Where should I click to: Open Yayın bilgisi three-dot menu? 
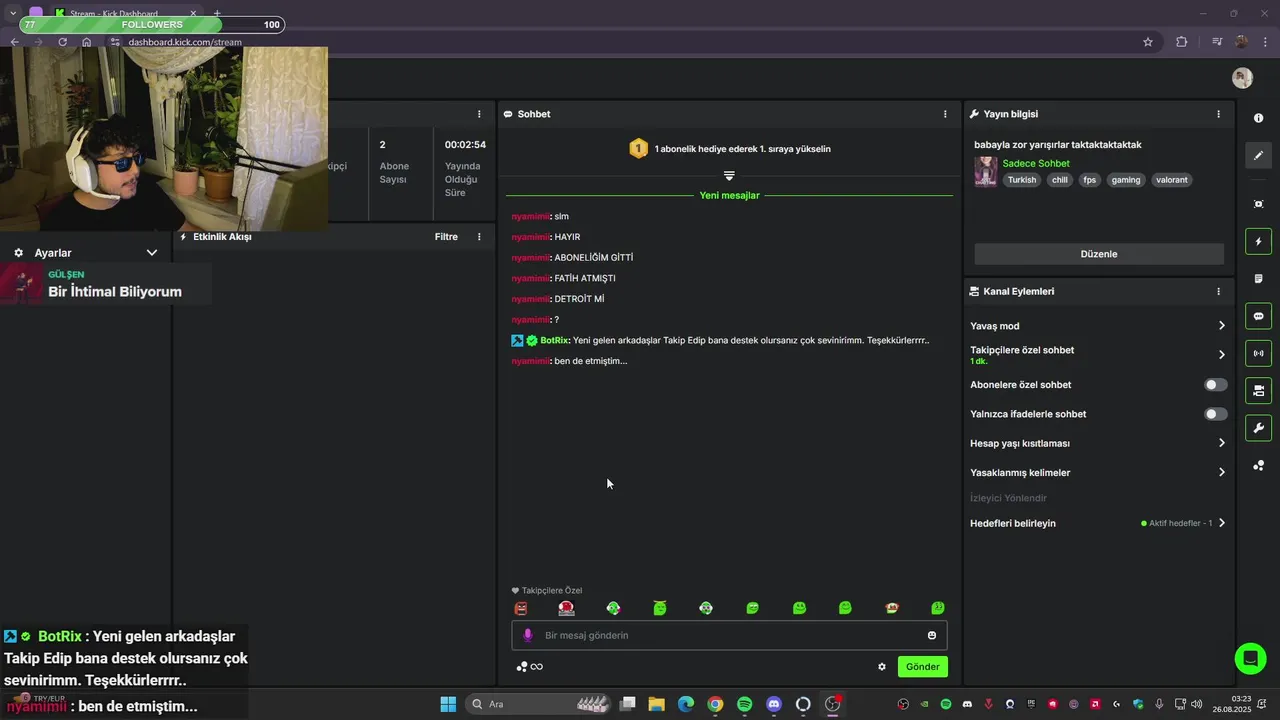pos(1218,114)
